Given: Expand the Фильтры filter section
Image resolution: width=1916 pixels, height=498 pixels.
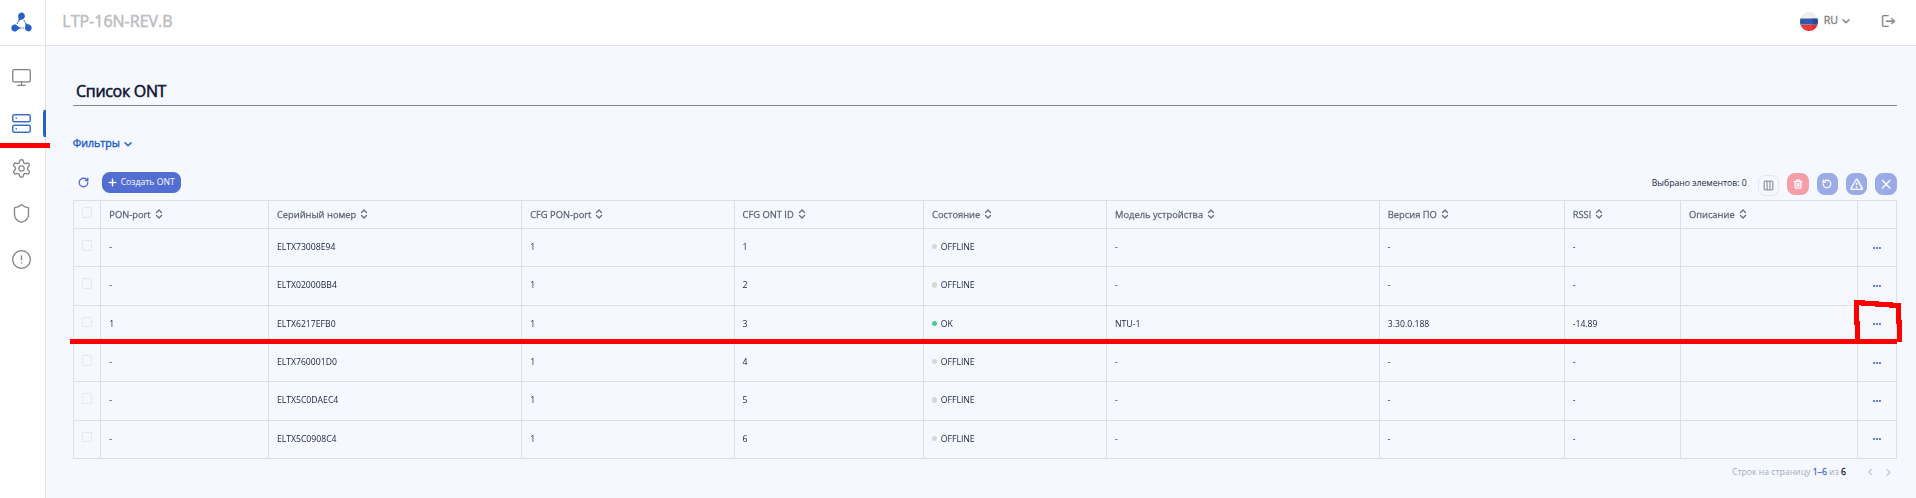Looking at the screenshot, I should tap(102, 144).
